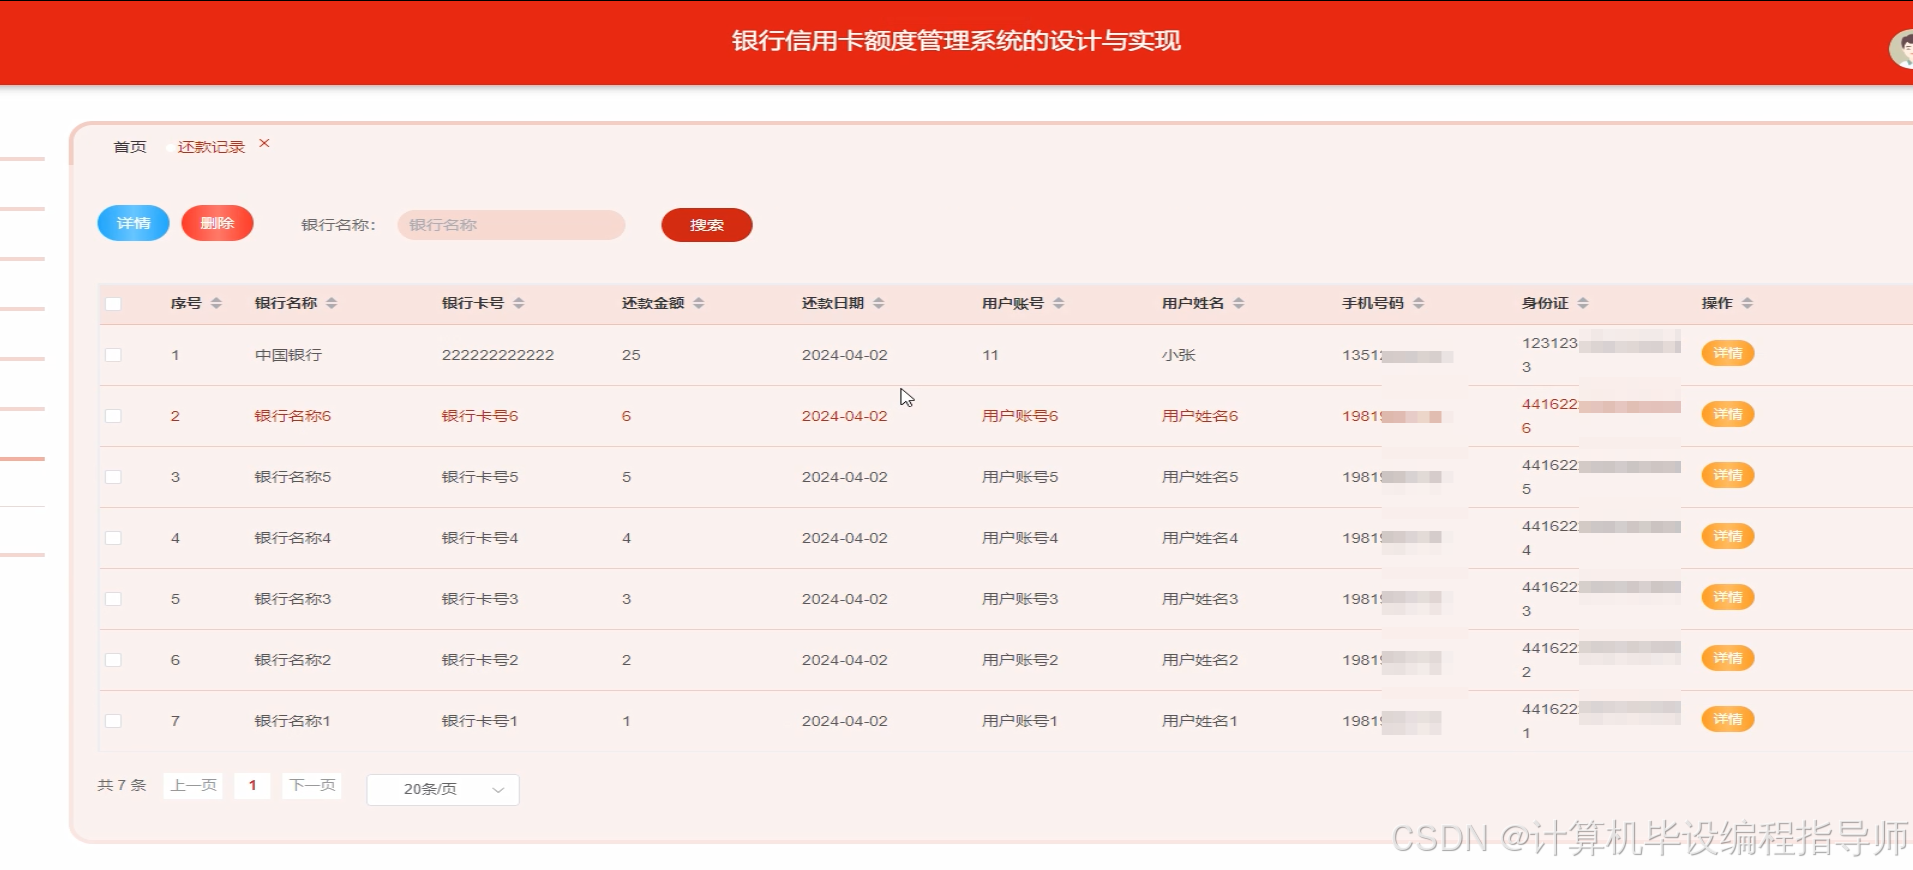Screen dimensions: 1913x870
Task: Sort by 银行名称 column arrows
Action: [x=331, y=303]
